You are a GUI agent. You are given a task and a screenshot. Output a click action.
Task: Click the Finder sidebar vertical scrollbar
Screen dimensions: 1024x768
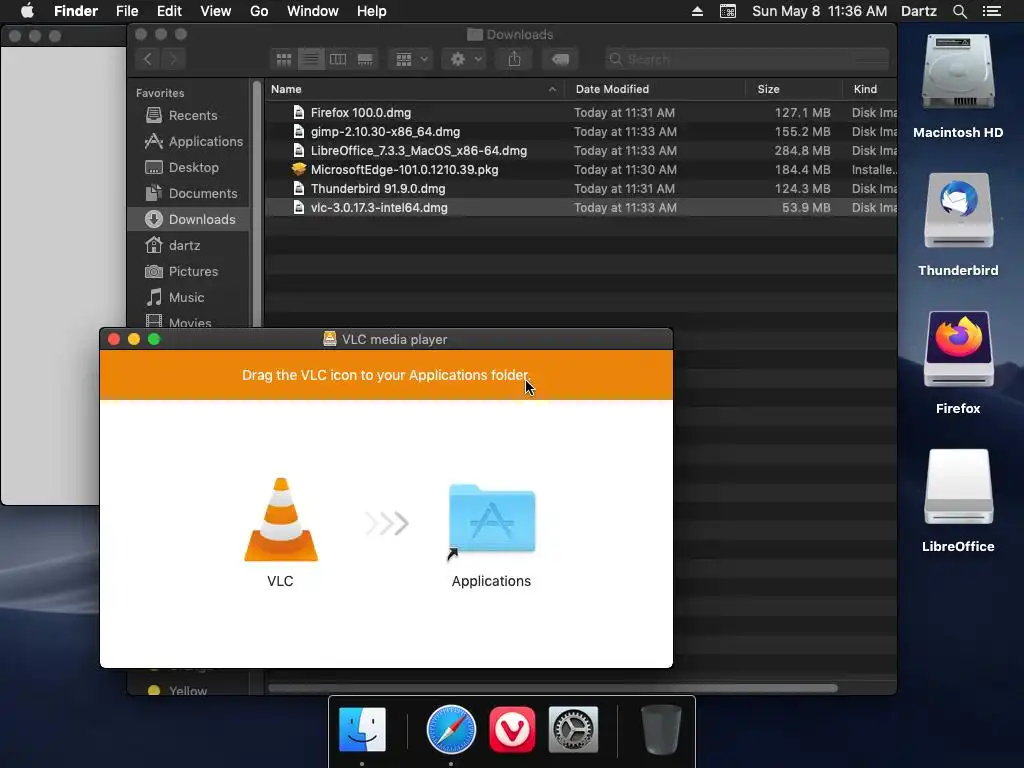pos(257,204)
